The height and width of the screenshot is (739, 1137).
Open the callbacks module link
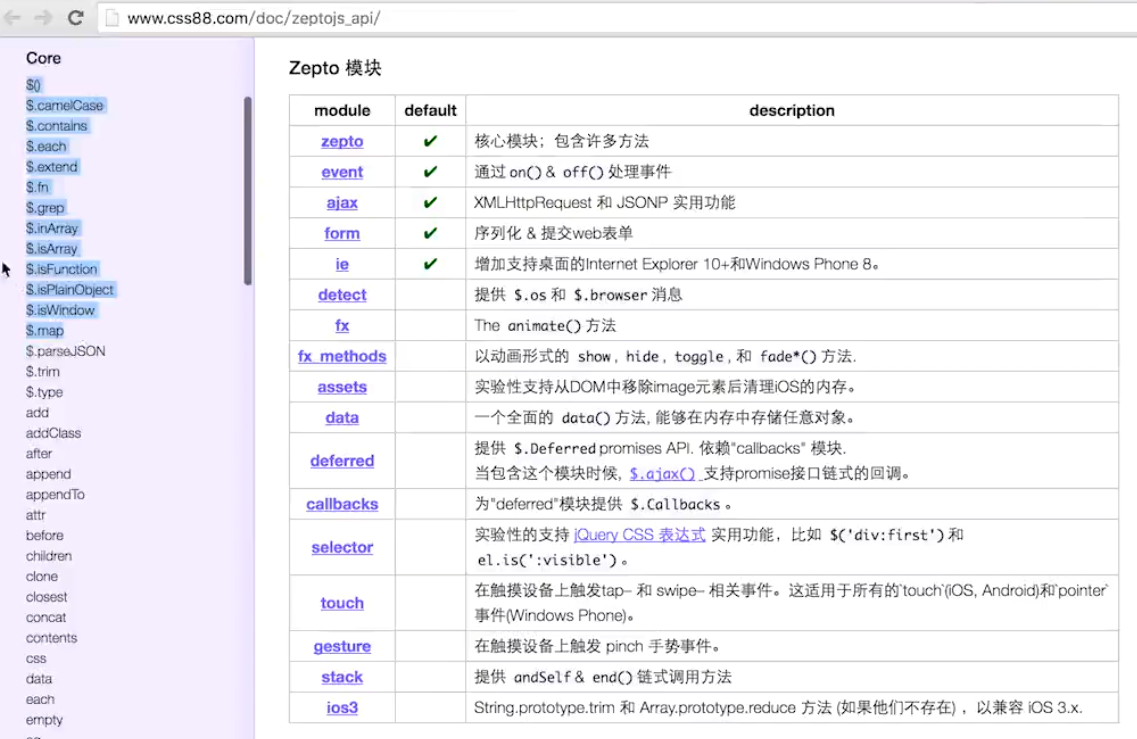click(x=342, y=504)
